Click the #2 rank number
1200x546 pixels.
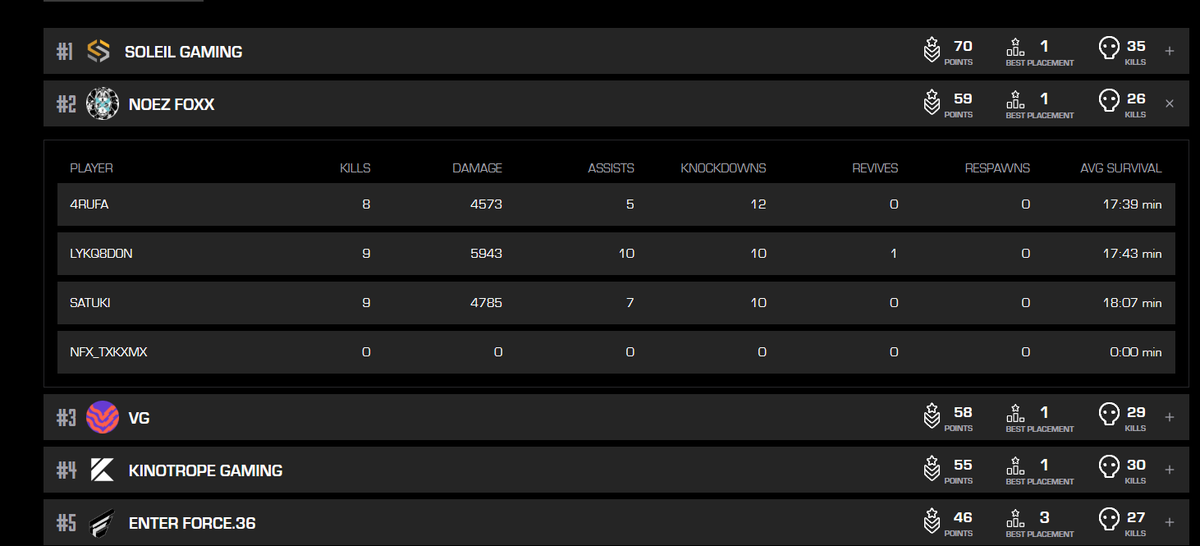[66, 104]
